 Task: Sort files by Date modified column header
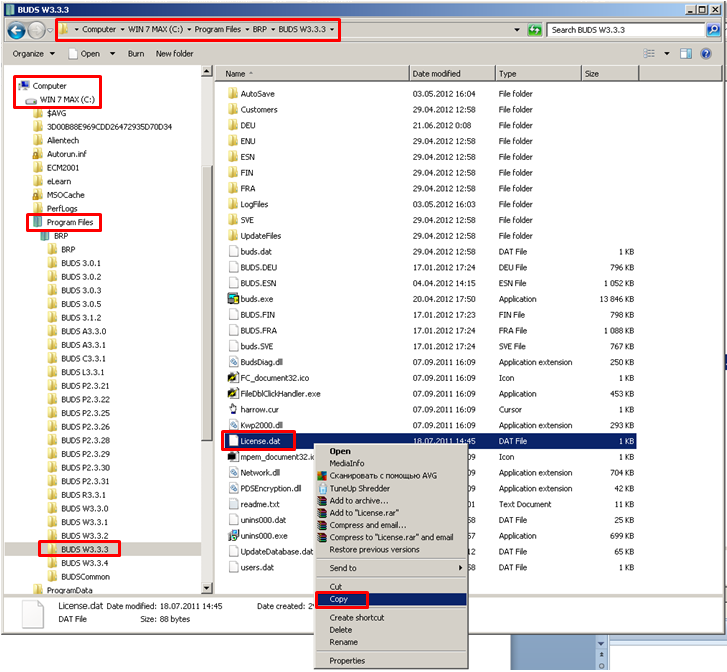click(x=436, y=74)
